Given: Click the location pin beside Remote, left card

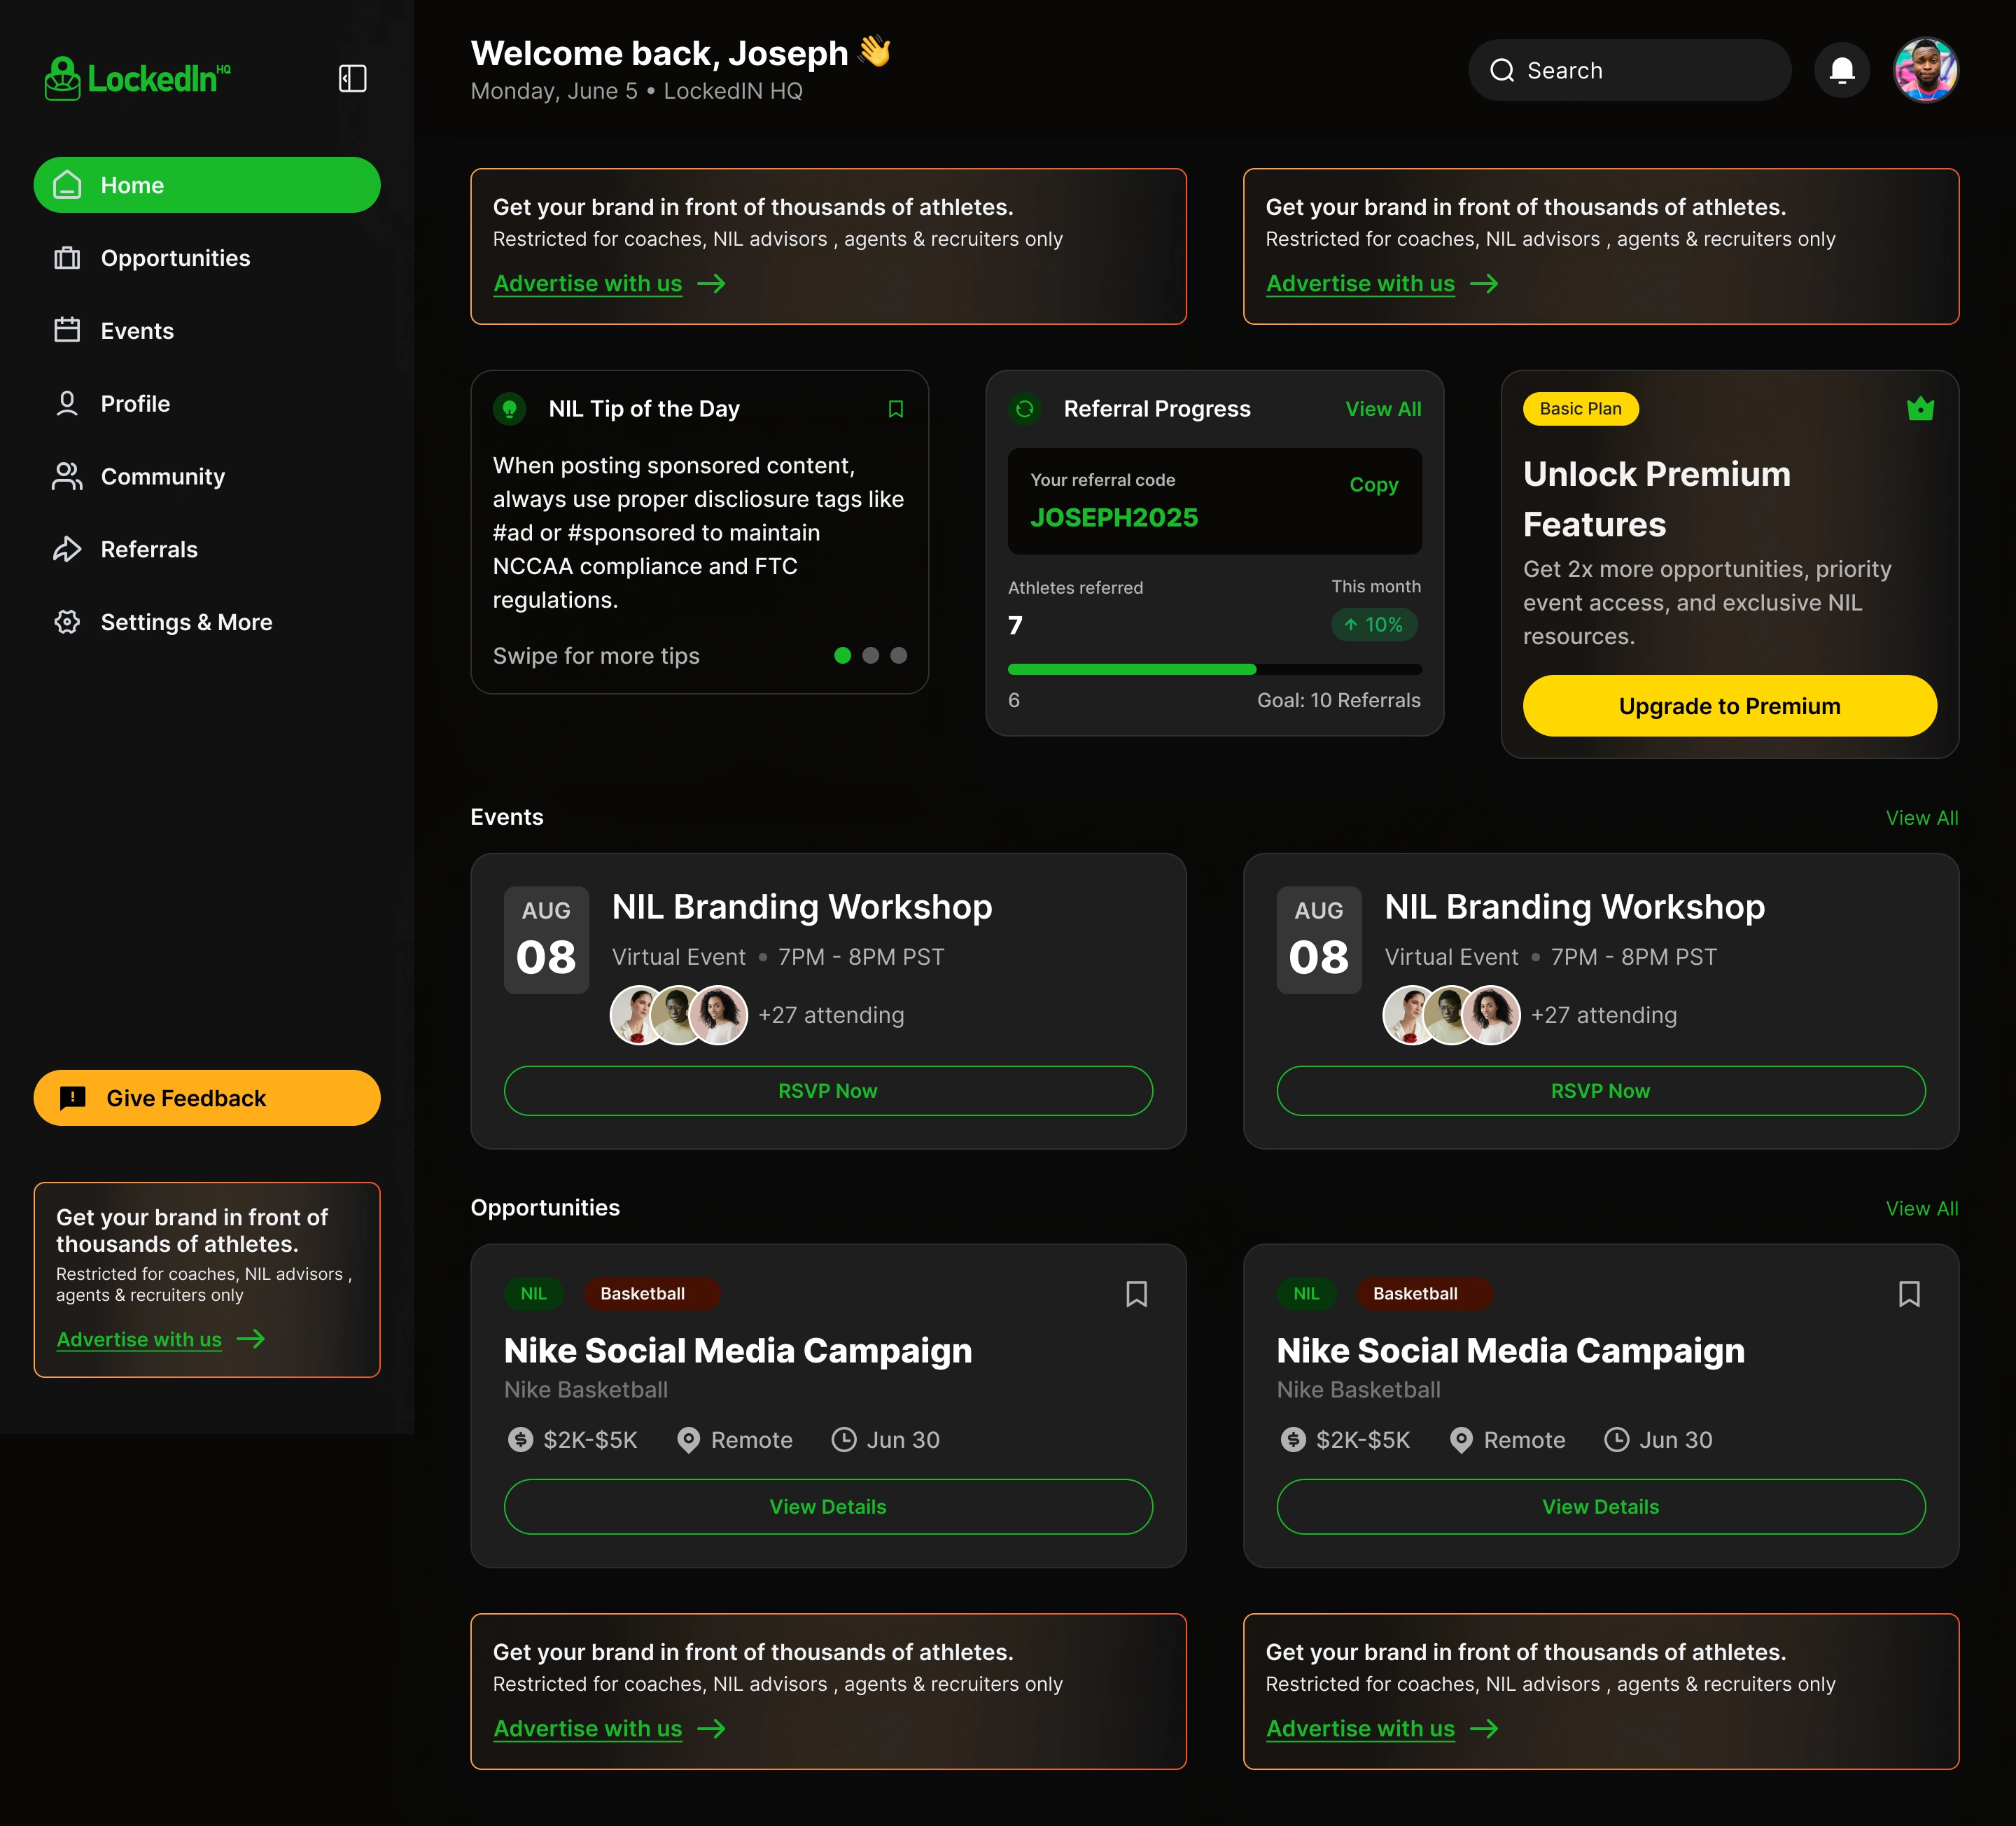Looking at the screenshot, I should tap(689, 1439).
